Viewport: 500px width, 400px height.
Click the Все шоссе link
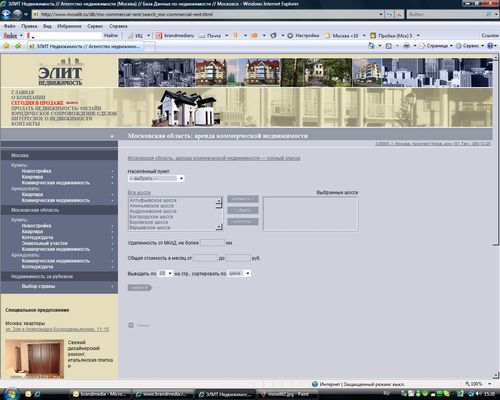coord(139,193)
